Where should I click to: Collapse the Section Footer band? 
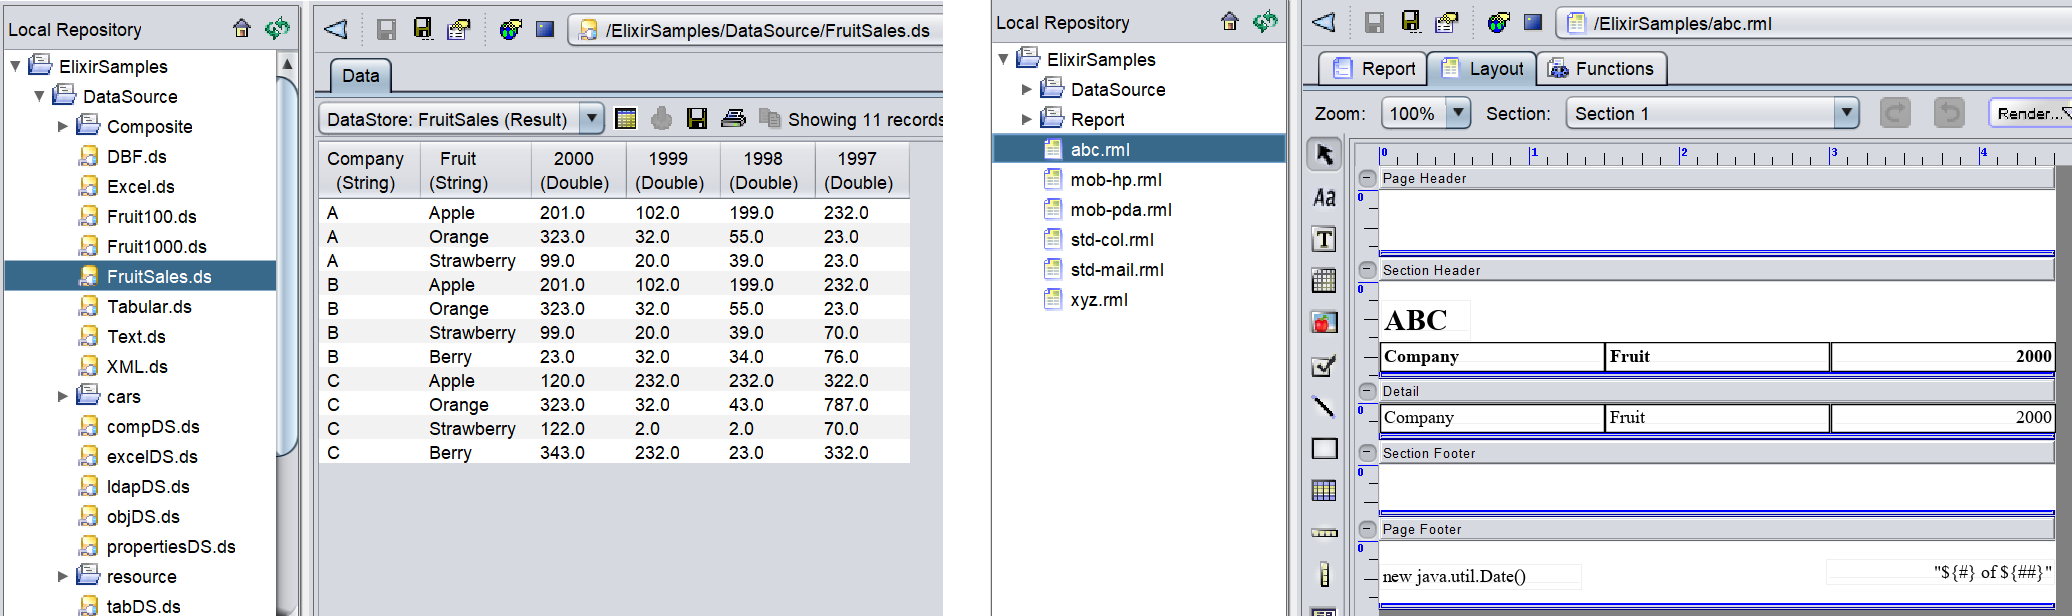click(1367, 453)
